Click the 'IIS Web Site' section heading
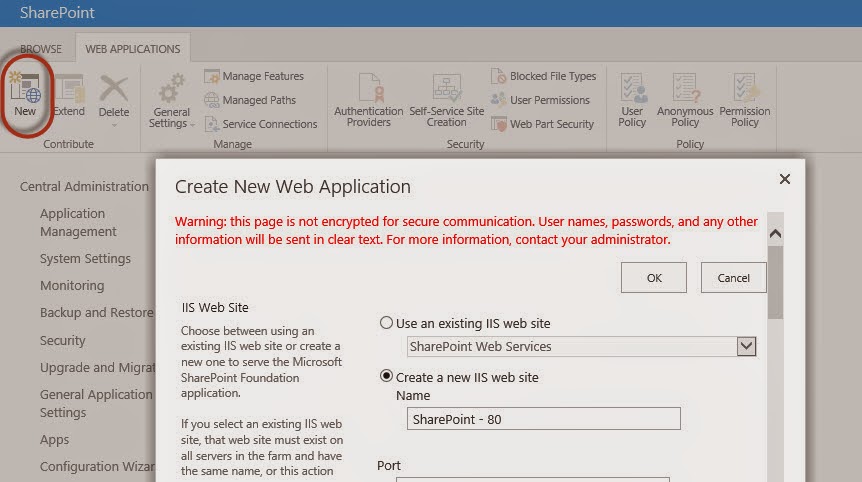Screen dimensions: 862x482 tap(215, 307)
